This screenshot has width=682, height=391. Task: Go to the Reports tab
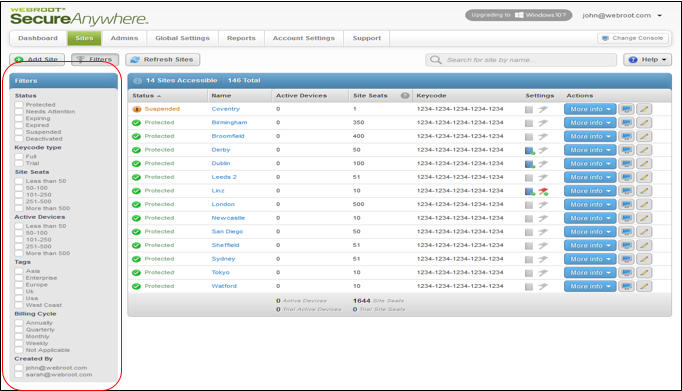(x=241, y=38)
